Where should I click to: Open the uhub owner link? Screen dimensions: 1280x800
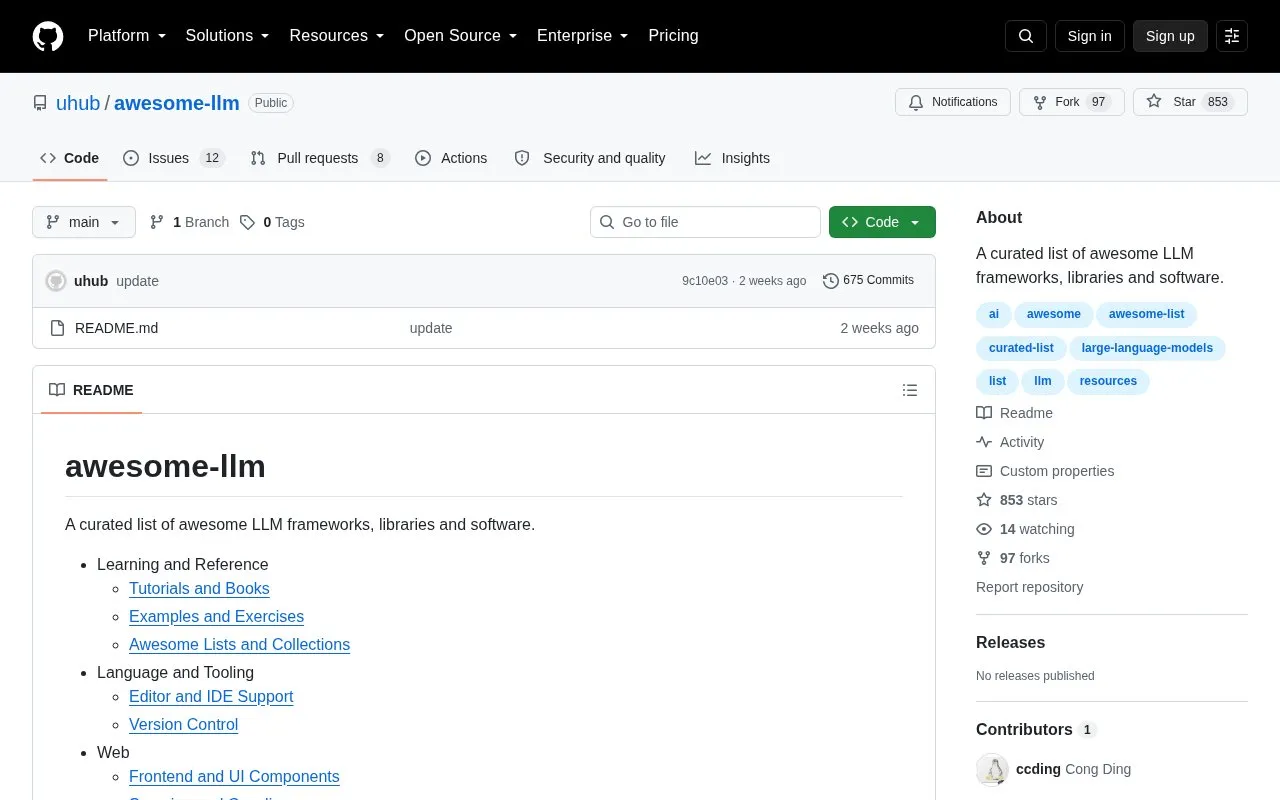[x=78, y=102]
